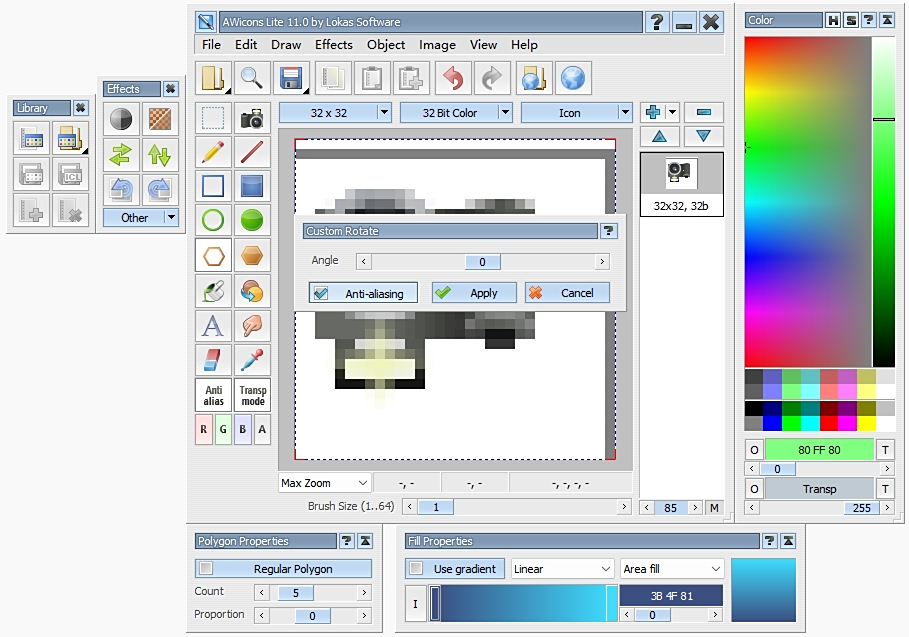
Task: Open the magnifier search icon
Action: tap(251, 78)
